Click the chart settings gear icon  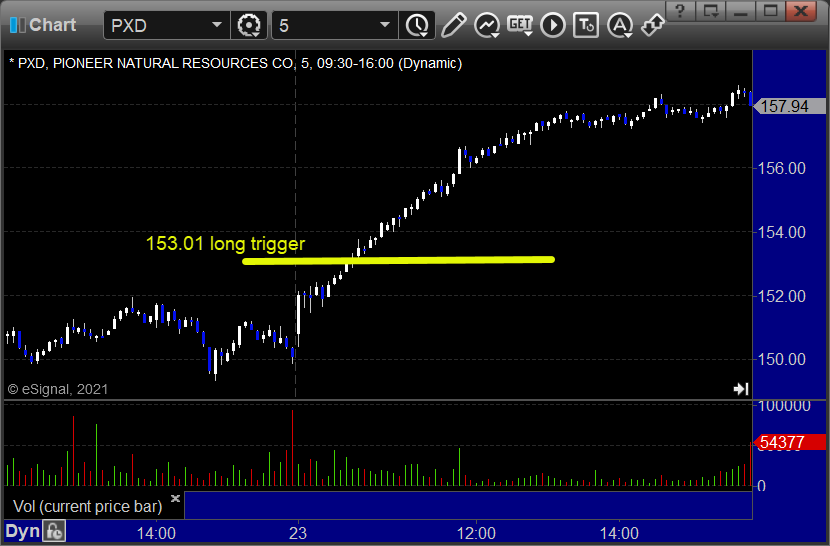click(x=249, y=25)
